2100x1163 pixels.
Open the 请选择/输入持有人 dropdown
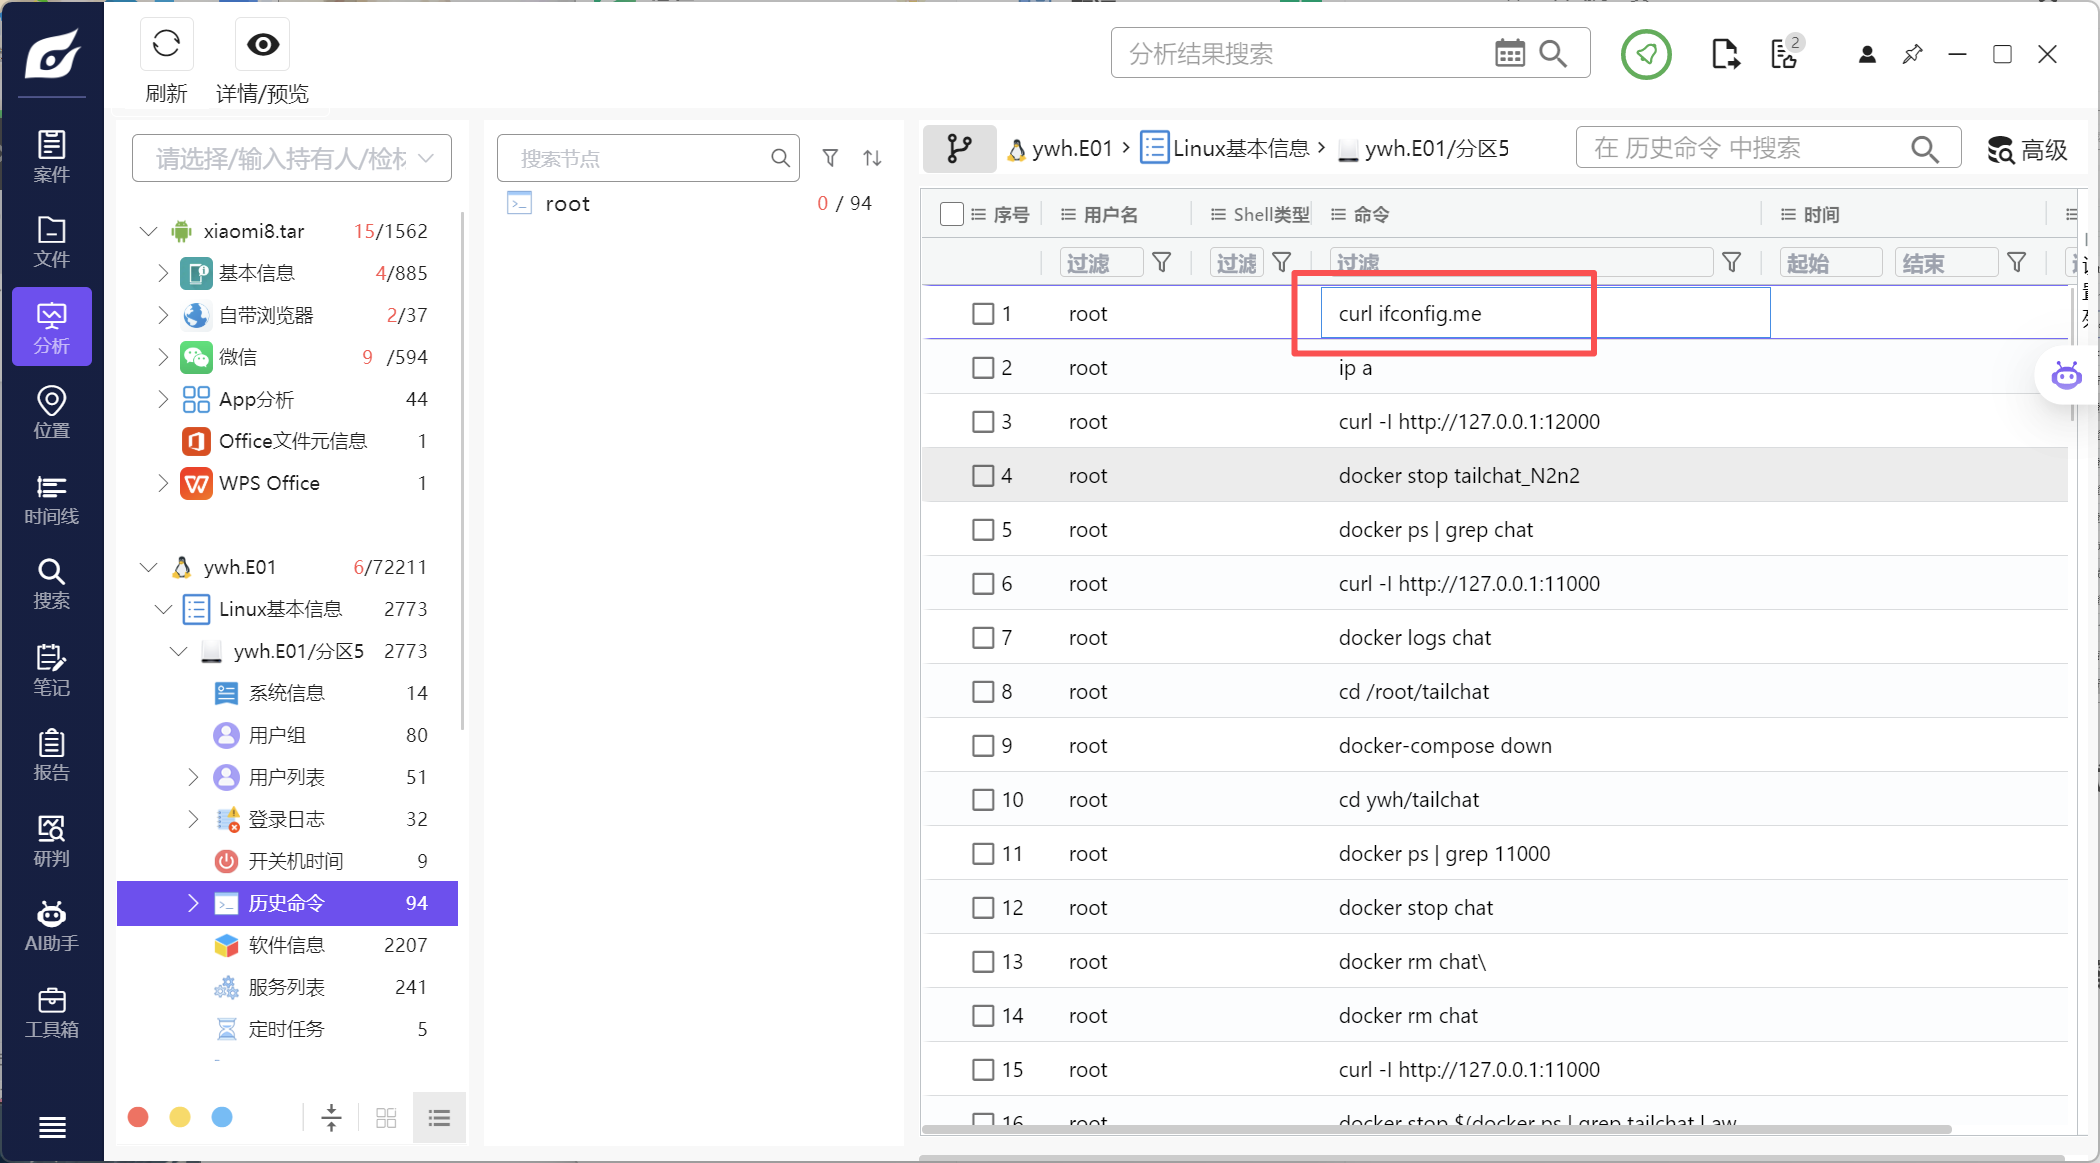292,158
